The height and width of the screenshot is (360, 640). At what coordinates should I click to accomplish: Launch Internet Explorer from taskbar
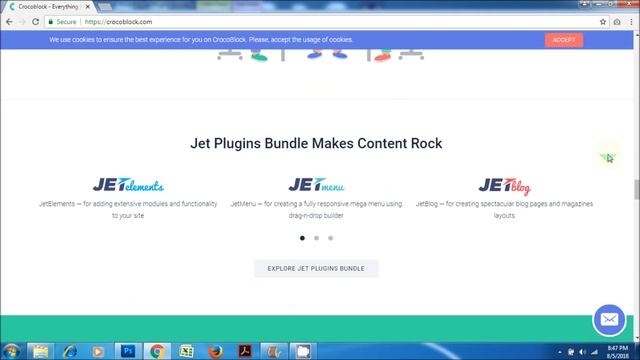[x=70, y=351]
